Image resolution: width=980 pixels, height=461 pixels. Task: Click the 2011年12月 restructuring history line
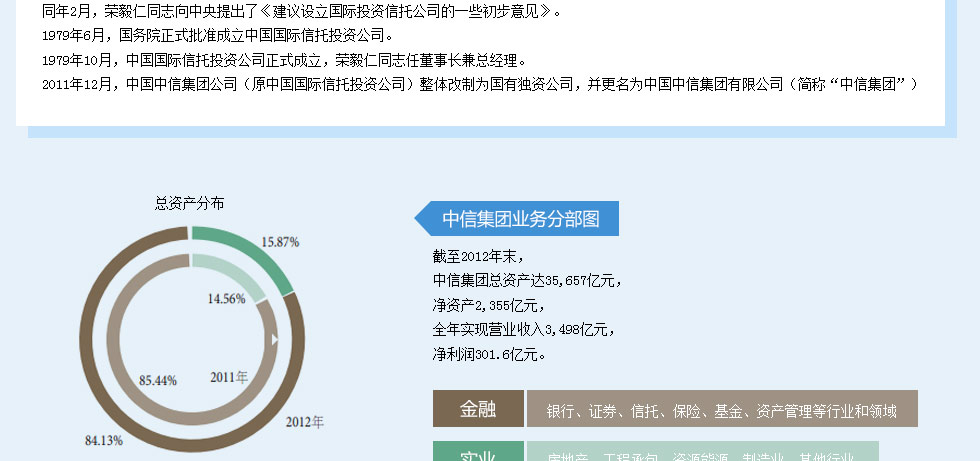point(480,84)
